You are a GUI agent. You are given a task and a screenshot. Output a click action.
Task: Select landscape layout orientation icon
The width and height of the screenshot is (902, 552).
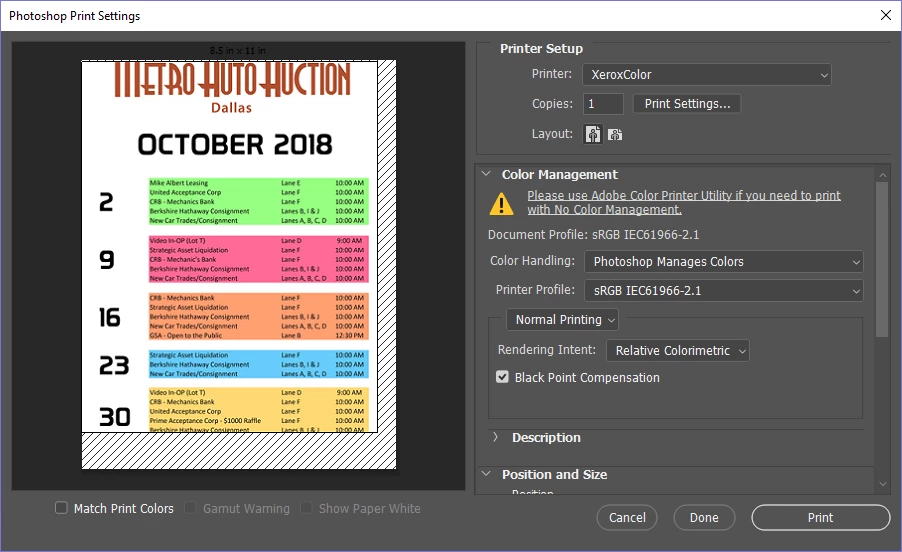pos(615,135)
